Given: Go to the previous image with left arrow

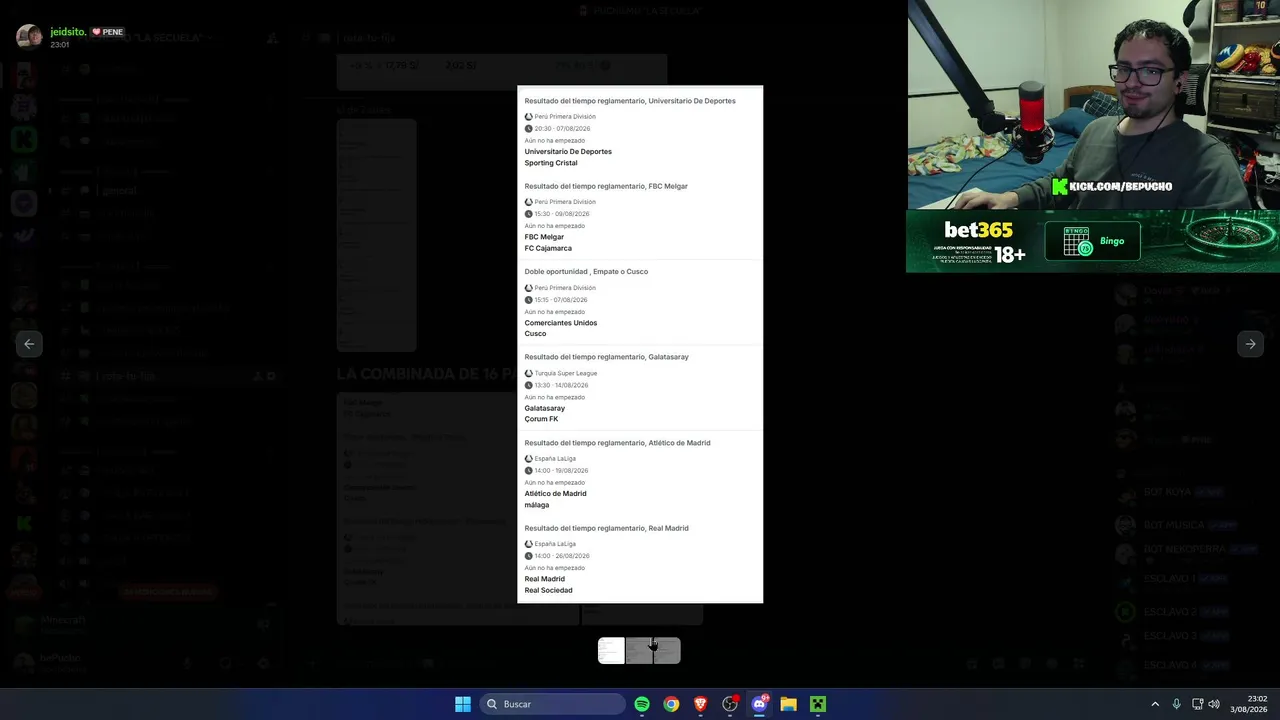Looking at the screenshot, I should (29, 344).
